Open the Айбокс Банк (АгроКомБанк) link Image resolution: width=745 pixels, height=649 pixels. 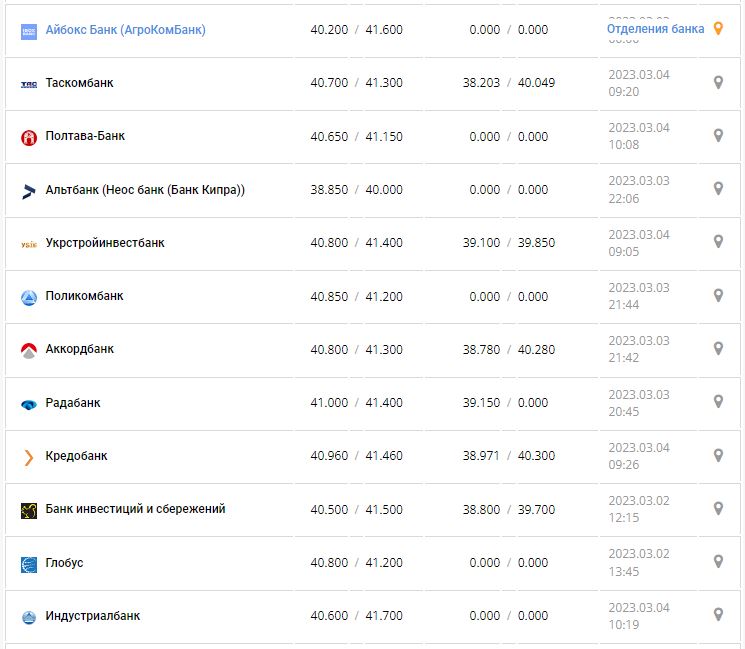(125, 30)
